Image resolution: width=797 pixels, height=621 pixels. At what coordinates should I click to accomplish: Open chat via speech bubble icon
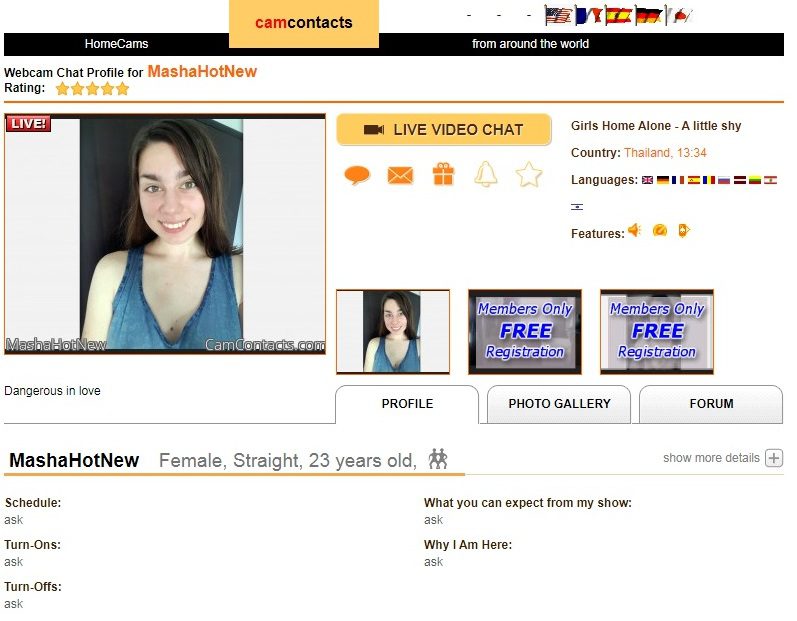point(357,175)
